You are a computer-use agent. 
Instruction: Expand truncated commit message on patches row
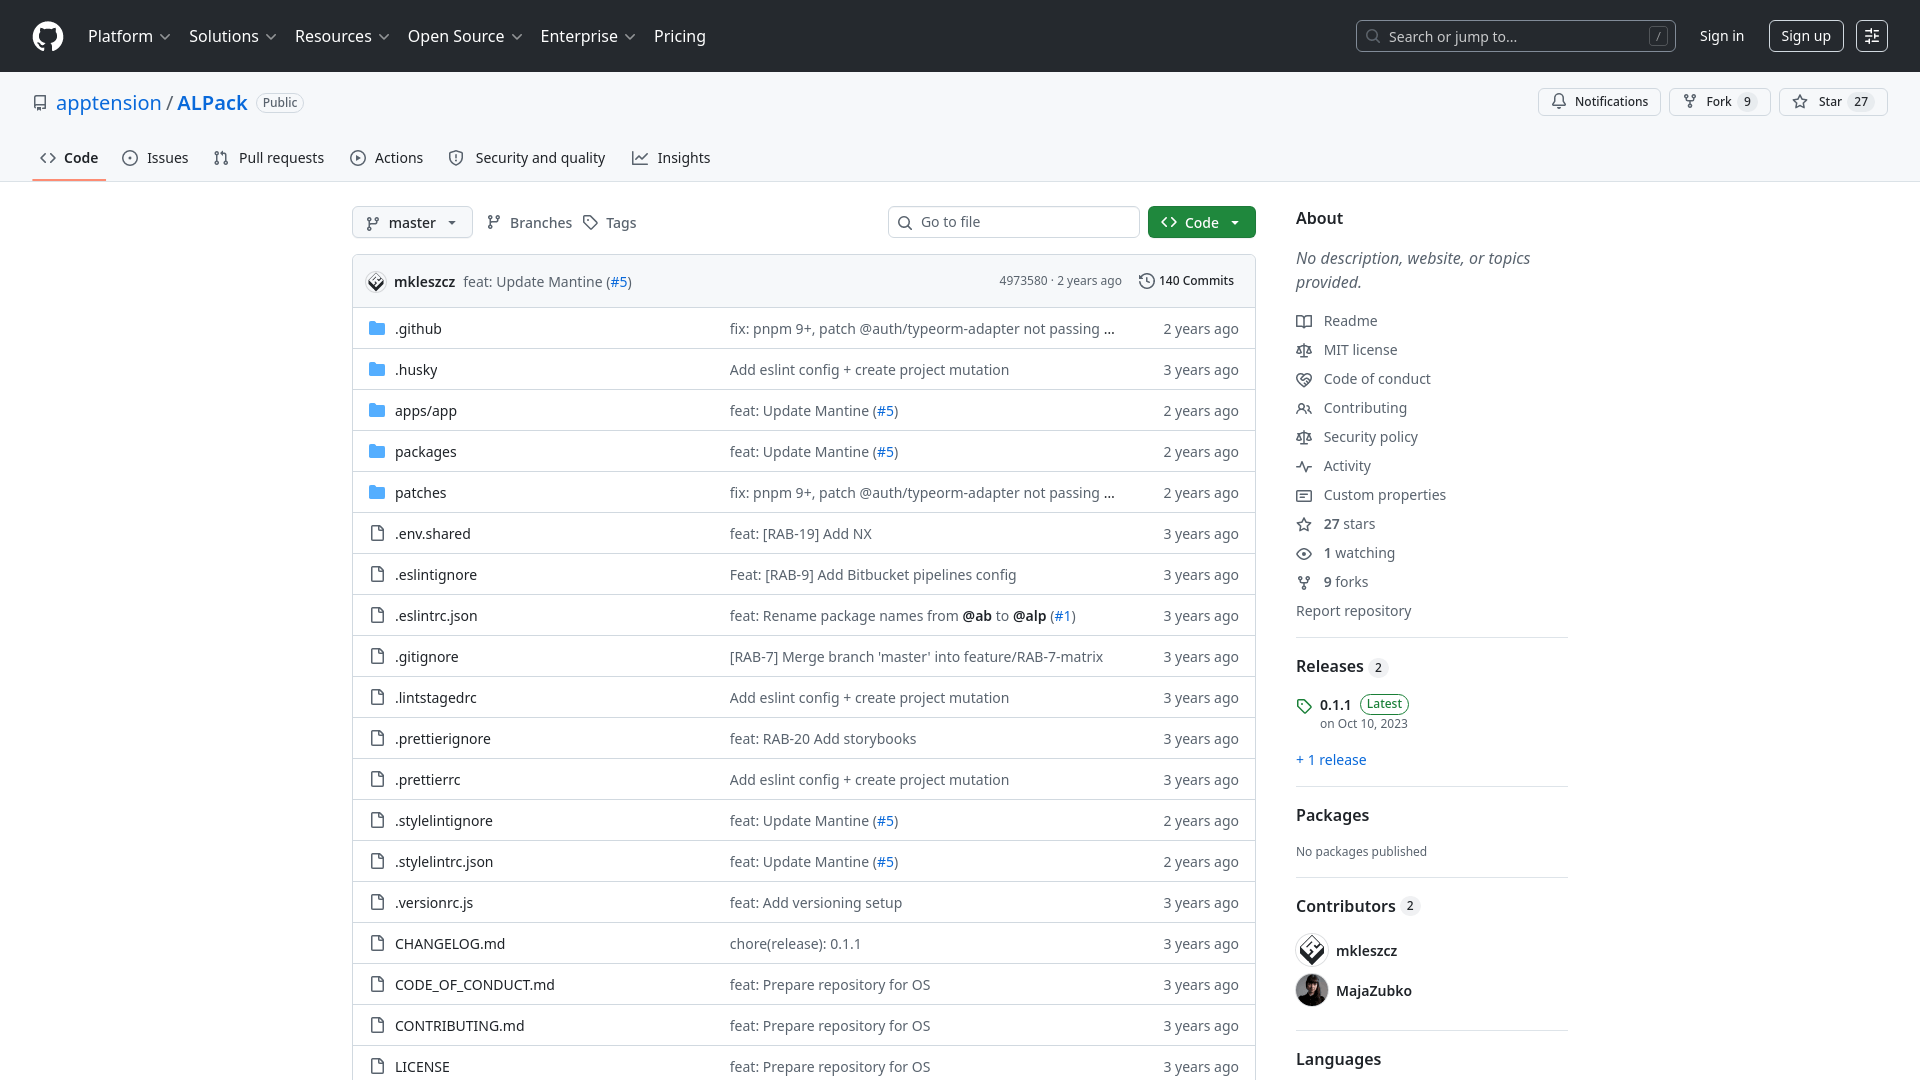point(1109,493)
